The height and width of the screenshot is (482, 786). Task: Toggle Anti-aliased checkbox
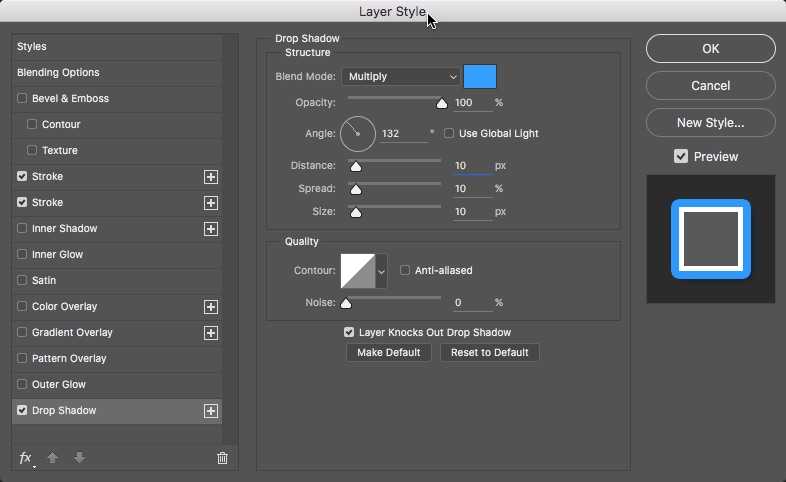click(x=405, y=270)
